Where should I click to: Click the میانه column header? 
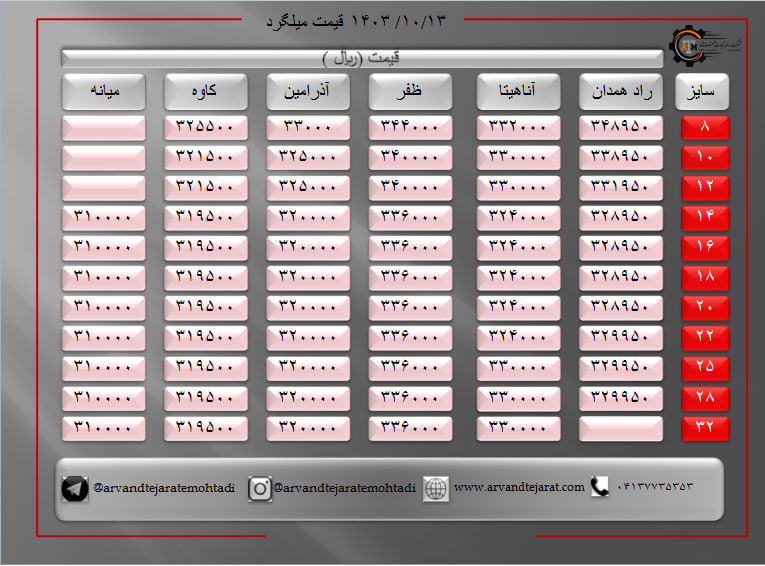(103, 92)
